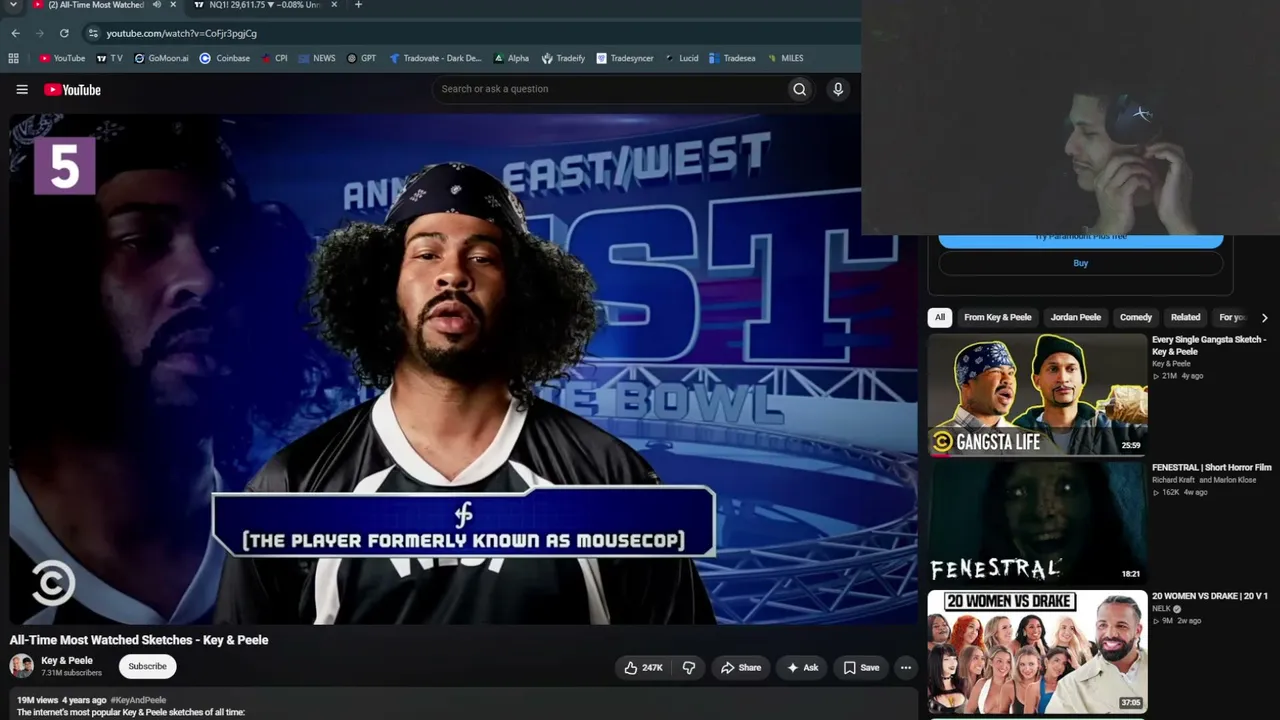The image size is (1280, 720).
Task: Select the For you filter chip
Action: pyautogui.click(x=1232, y=317)
